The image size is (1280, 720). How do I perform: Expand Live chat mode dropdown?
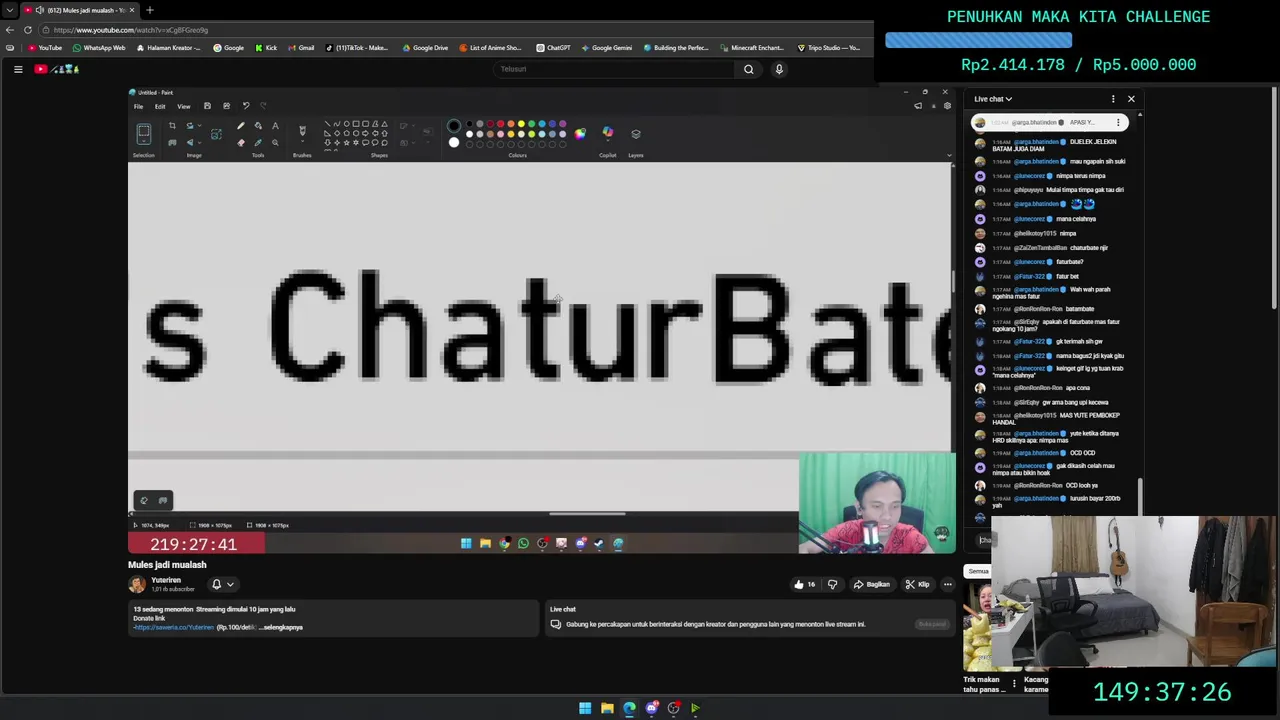(x=993, y=99)
